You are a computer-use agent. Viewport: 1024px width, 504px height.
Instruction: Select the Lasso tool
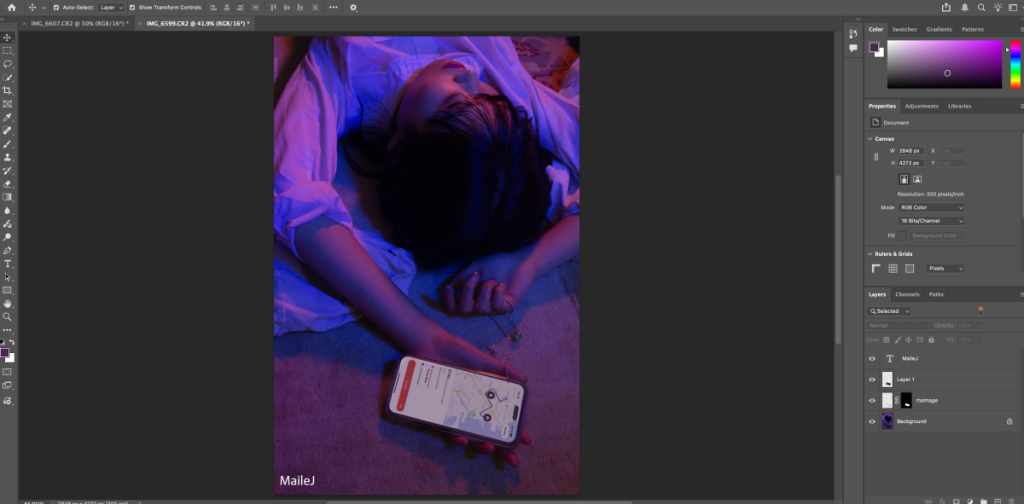coord(7,63)
